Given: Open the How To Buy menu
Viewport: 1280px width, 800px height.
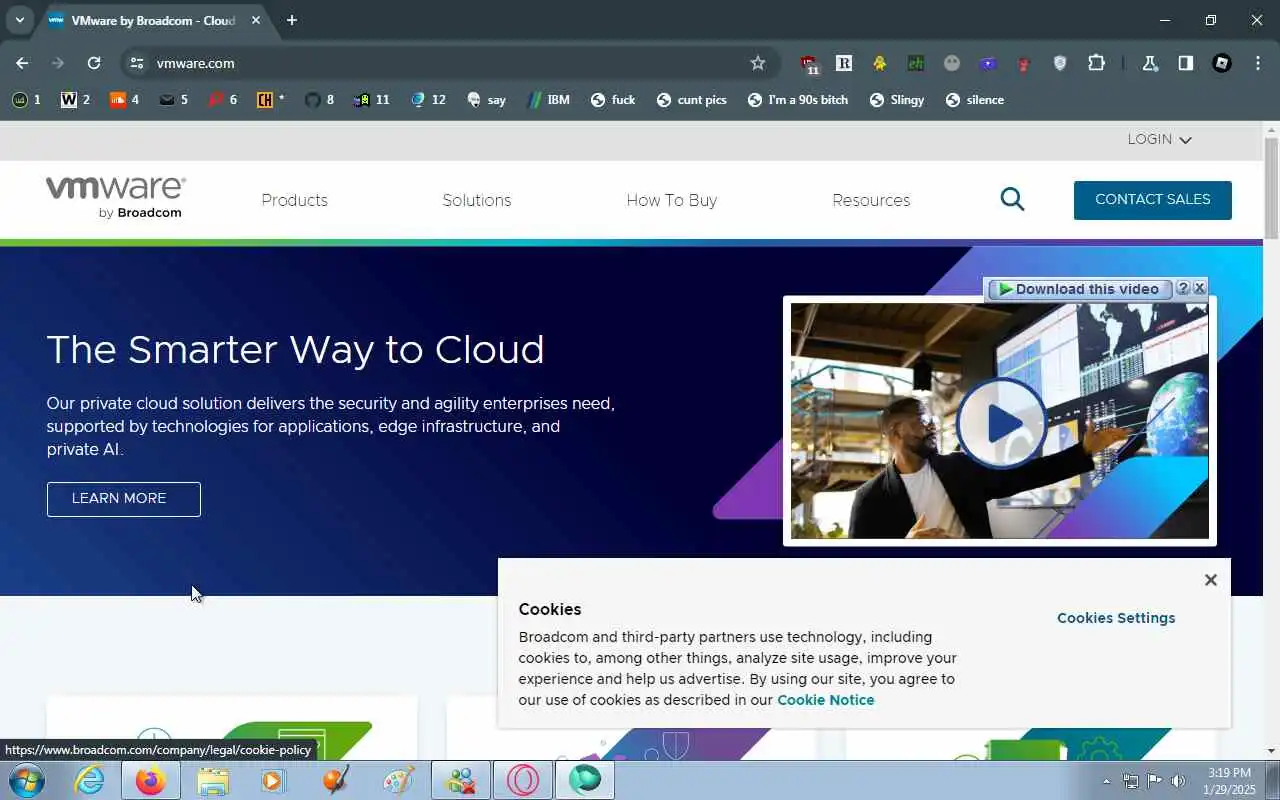Looking at the screenshot, I should point(672,200).
